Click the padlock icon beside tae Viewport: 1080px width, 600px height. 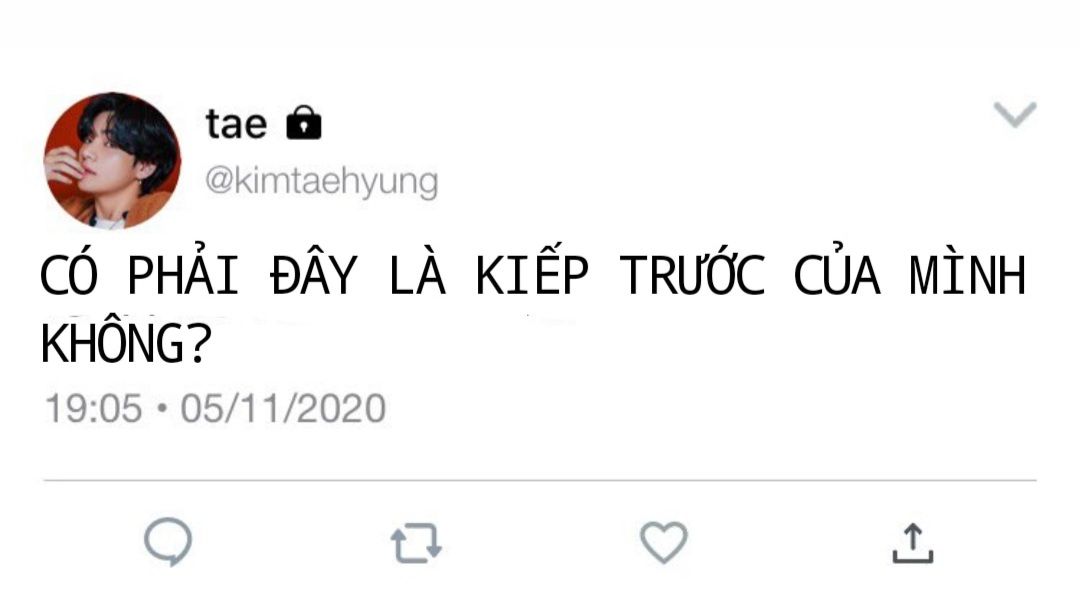click(x=304, y=123)
